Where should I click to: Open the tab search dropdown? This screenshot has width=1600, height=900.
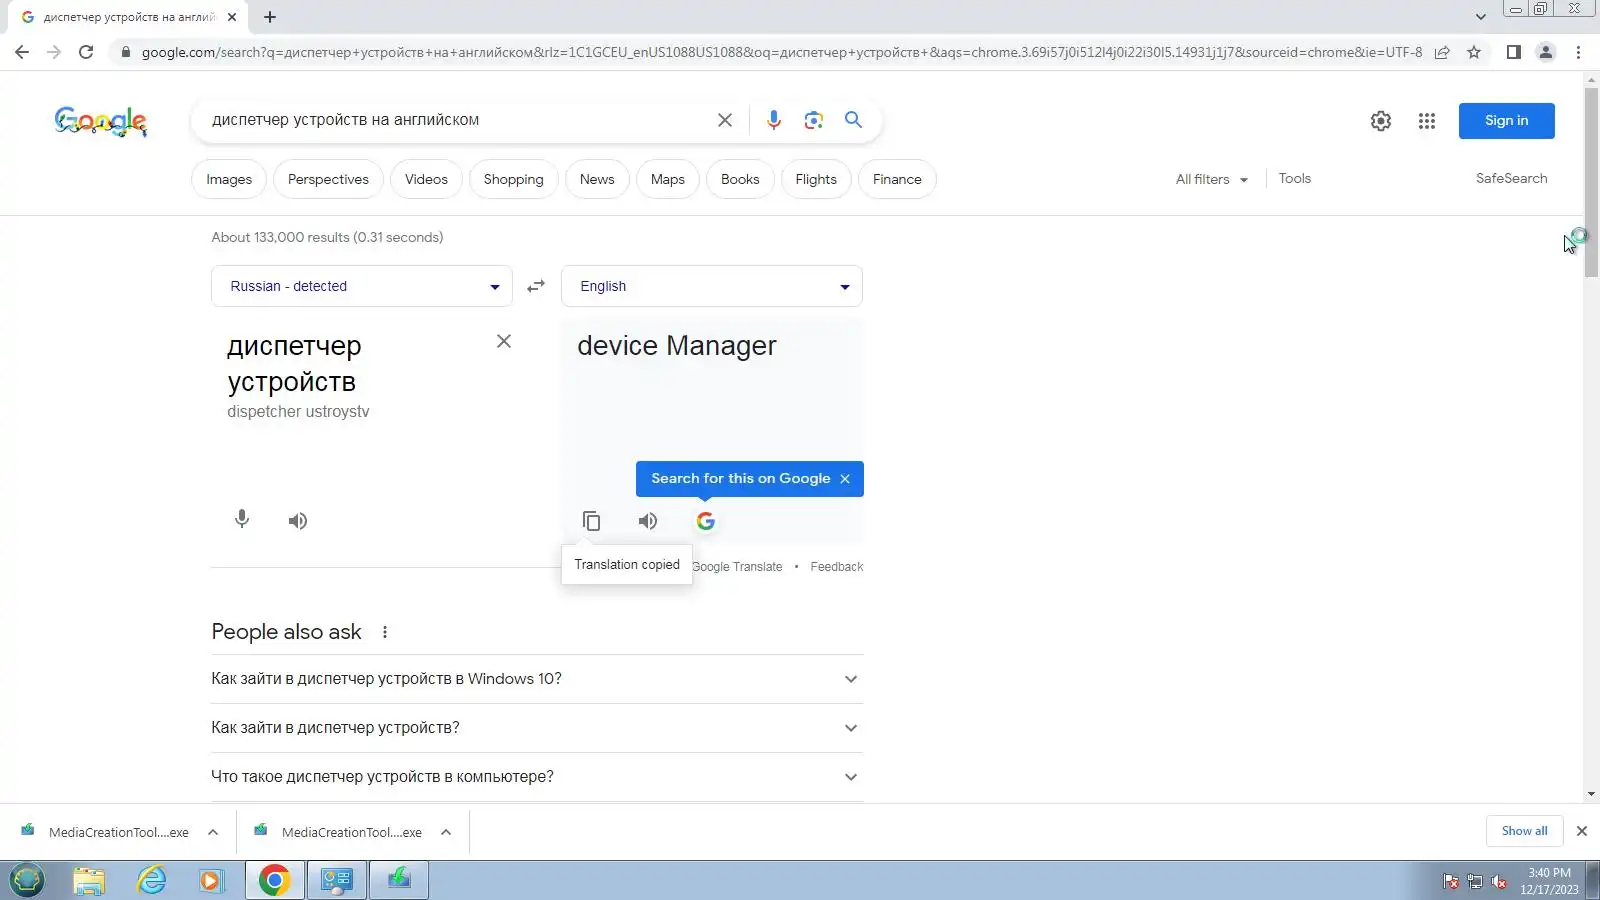(1481, 17)
